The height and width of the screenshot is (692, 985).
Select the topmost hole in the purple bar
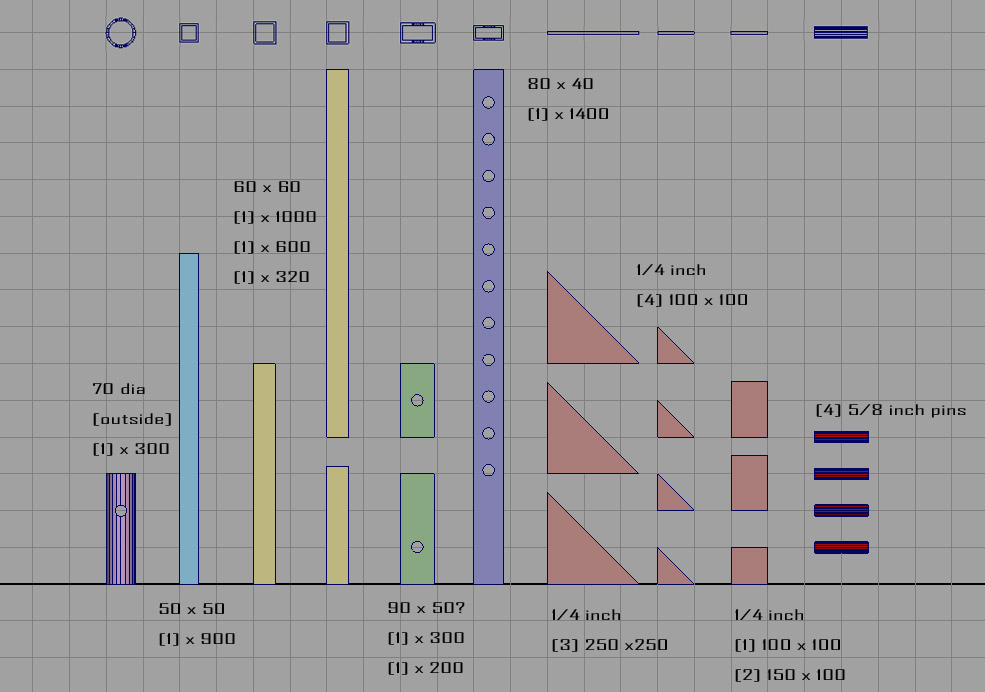[x=488, y=102]
